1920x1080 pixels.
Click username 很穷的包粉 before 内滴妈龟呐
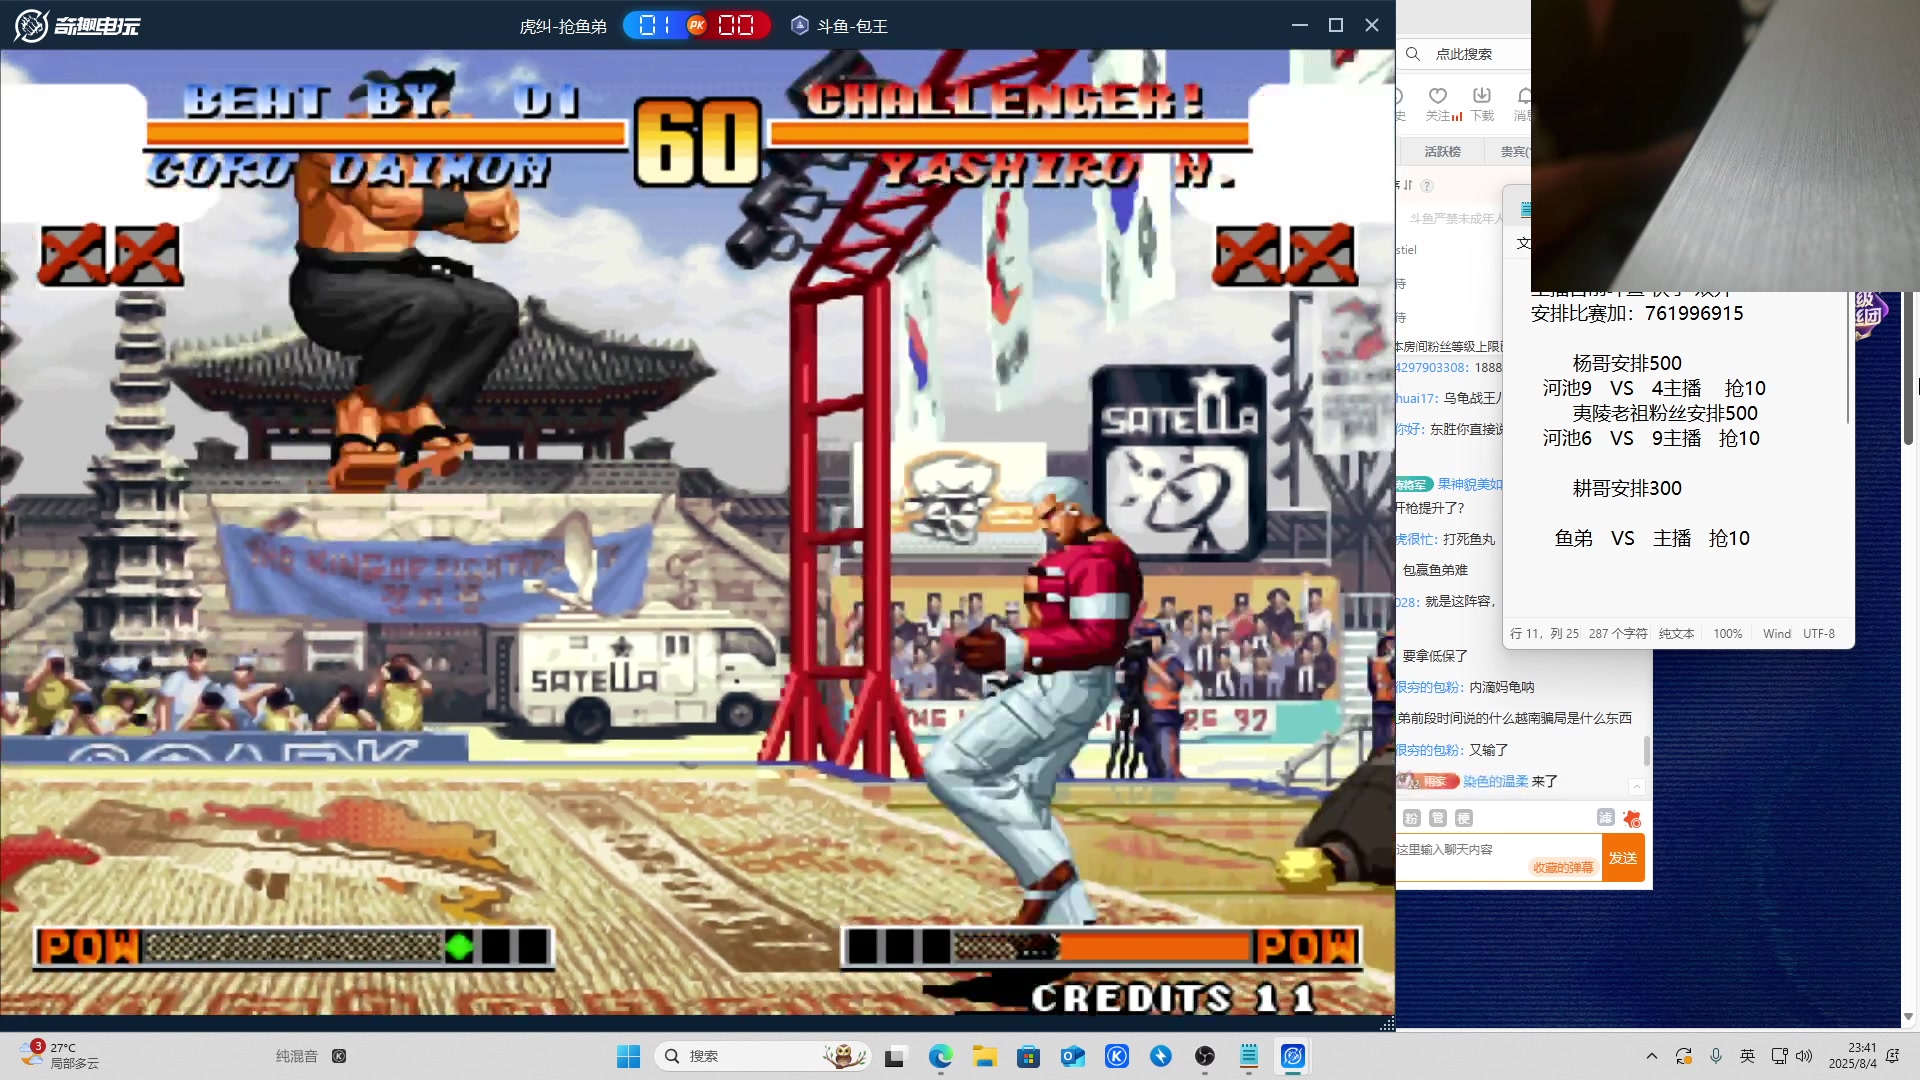click(1429, 687)
